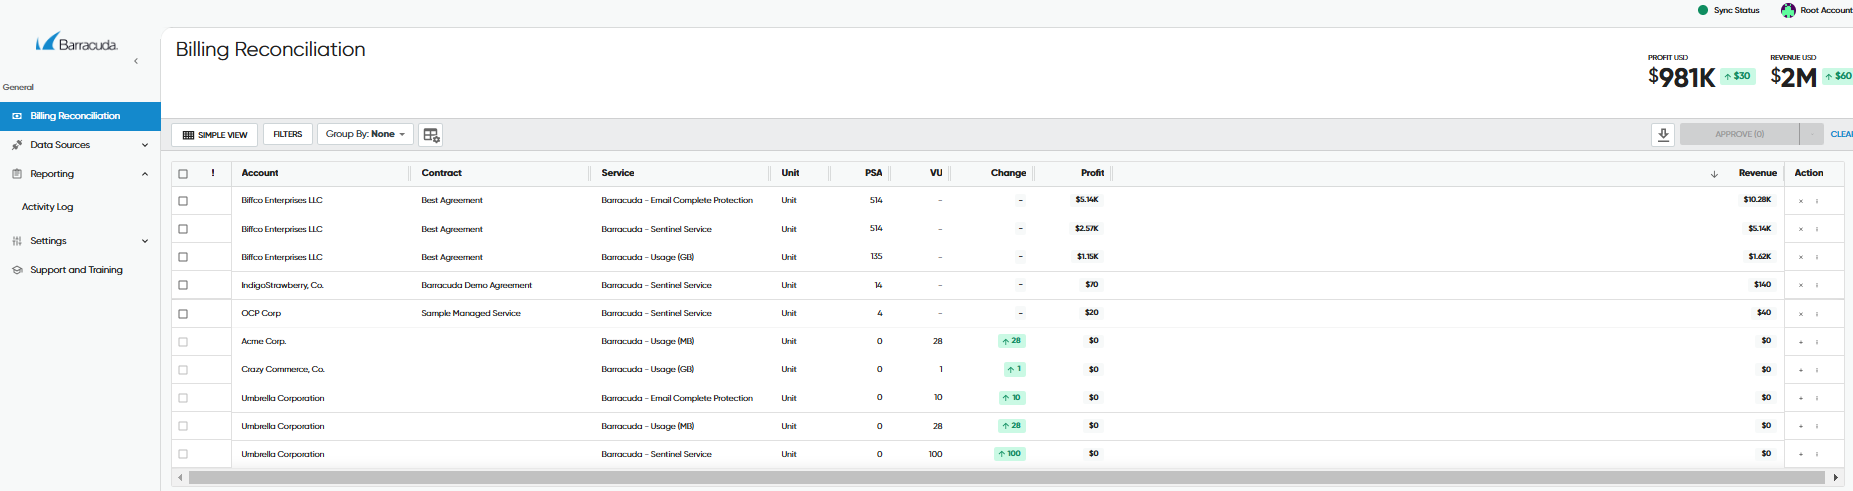Open more actions for the $10.28K revenue row
Image resolution: width=1853 pixels, height=491 pixels.
pos(1817,201)
